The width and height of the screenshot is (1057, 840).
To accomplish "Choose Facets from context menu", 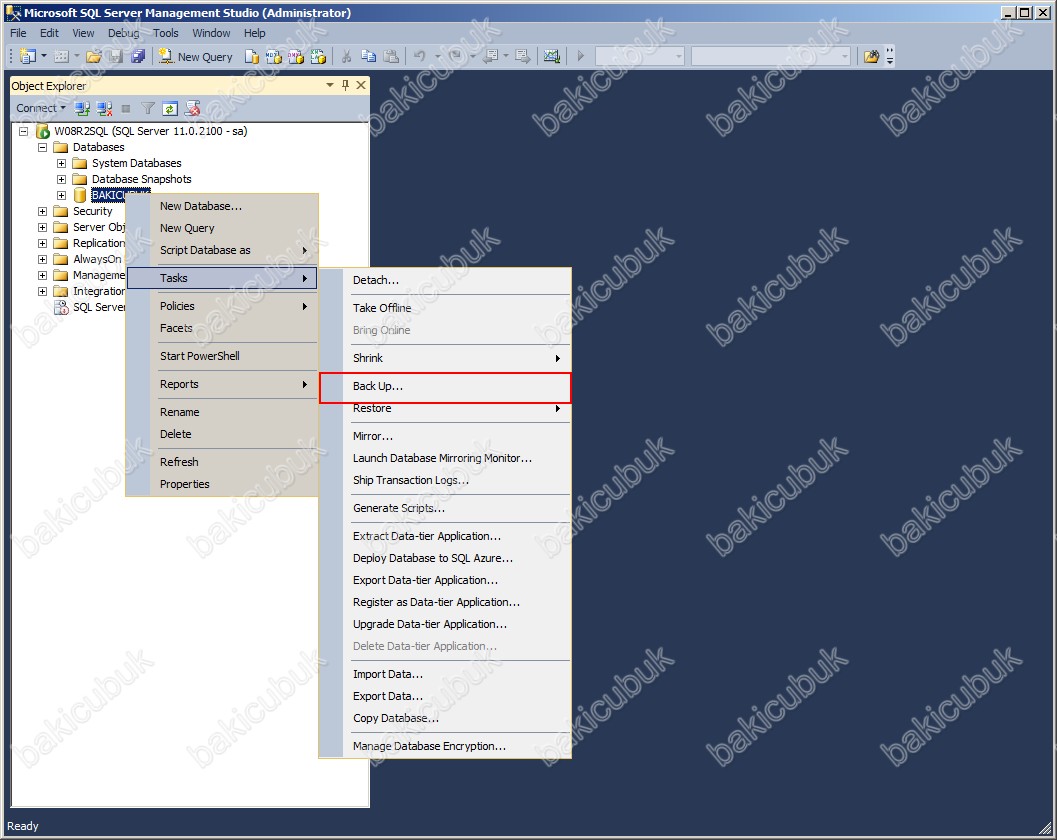I will click(x=222, y=328).
